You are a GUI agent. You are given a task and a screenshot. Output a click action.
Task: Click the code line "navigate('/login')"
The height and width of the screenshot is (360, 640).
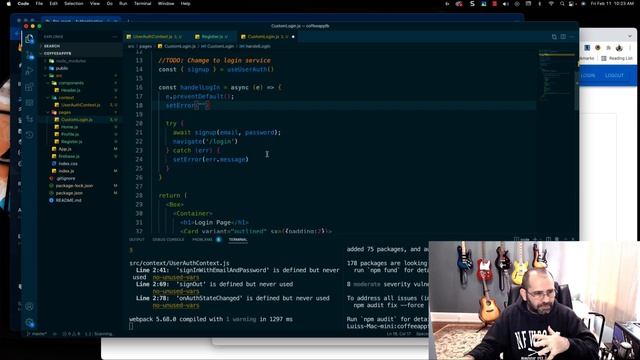(x=205, y=141)
